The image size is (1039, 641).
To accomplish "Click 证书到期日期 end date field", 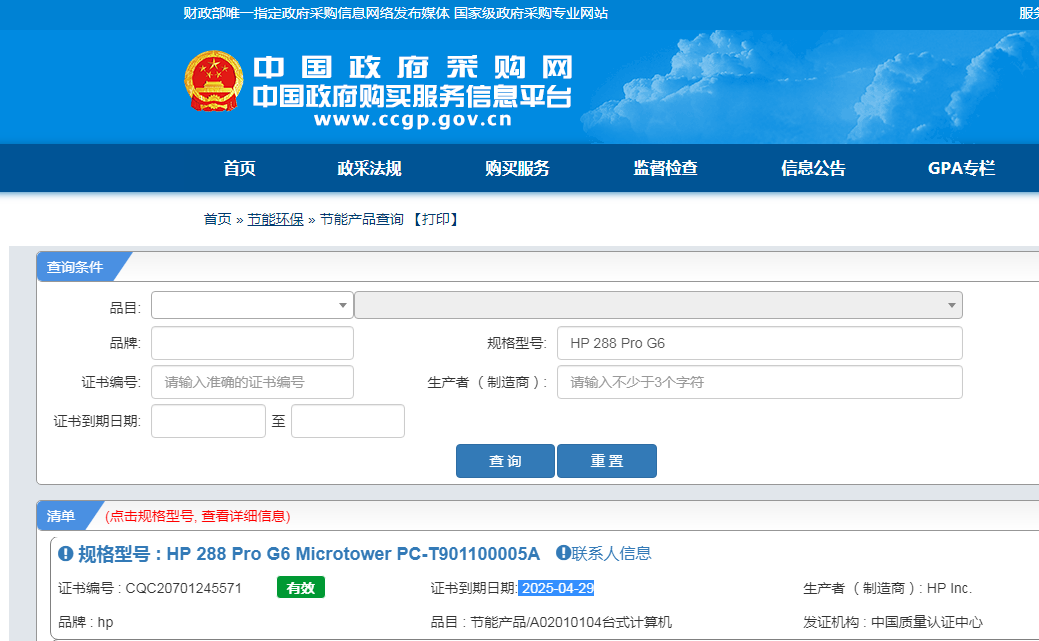I will [348, 421].
